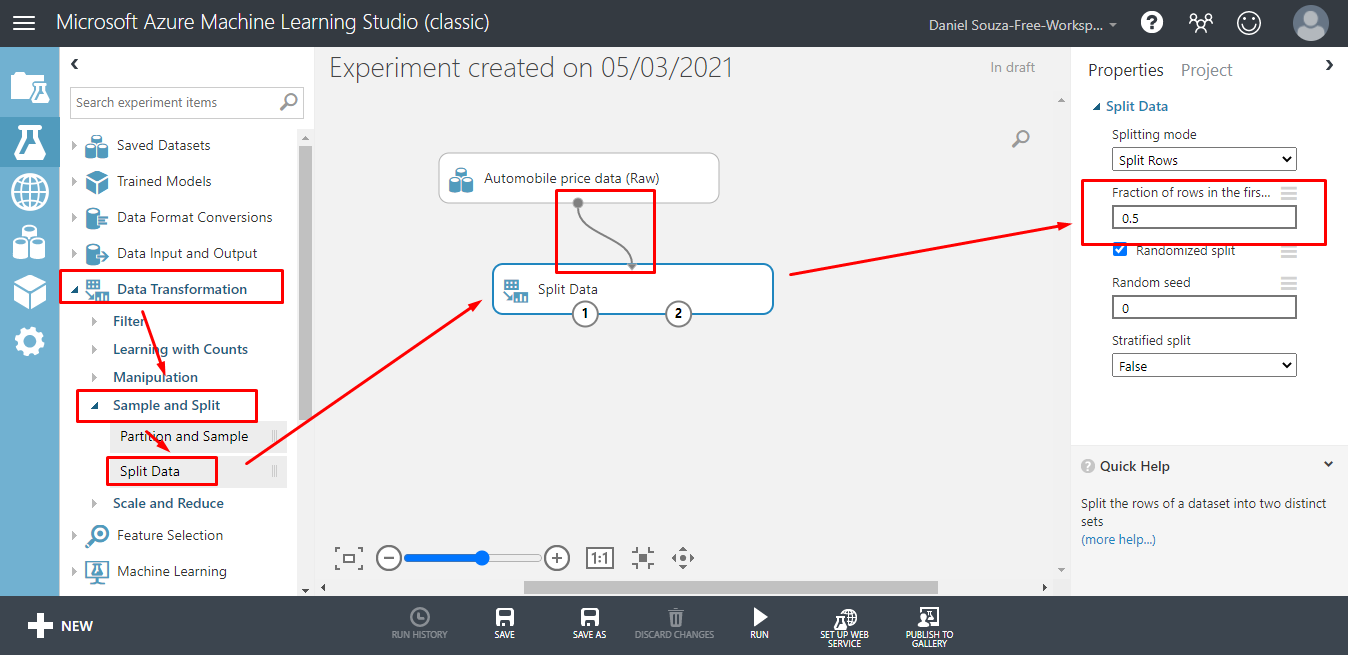Open the community people icon
The height and width of the screenshot is (655, 1348).
coord(1200,22)
